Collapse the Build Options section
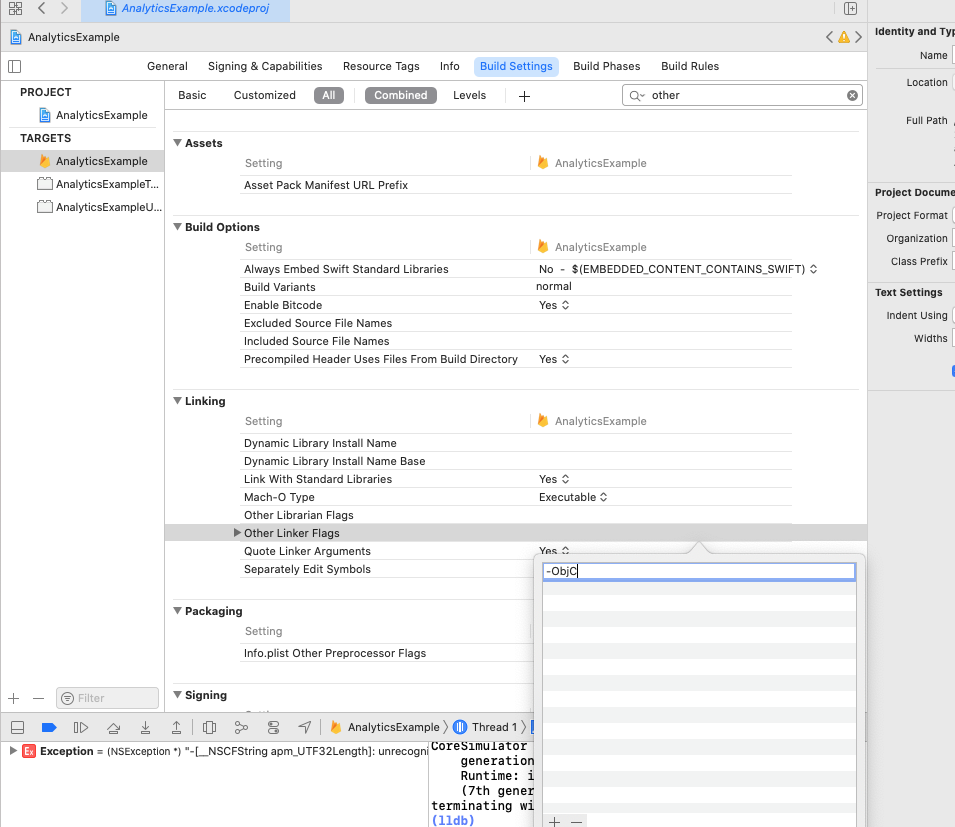The image size is (955, 827). pos(178,227)
